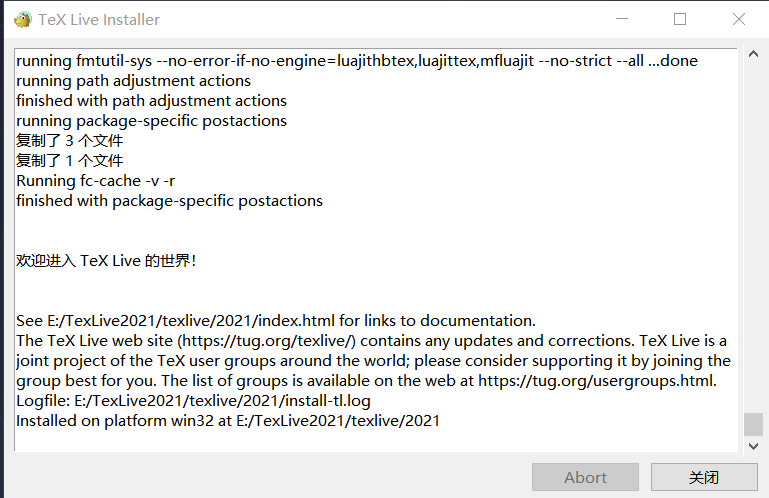Click the scrollbar up arrow
This screenshot has width=769, height=498.
tap(753, 54)
